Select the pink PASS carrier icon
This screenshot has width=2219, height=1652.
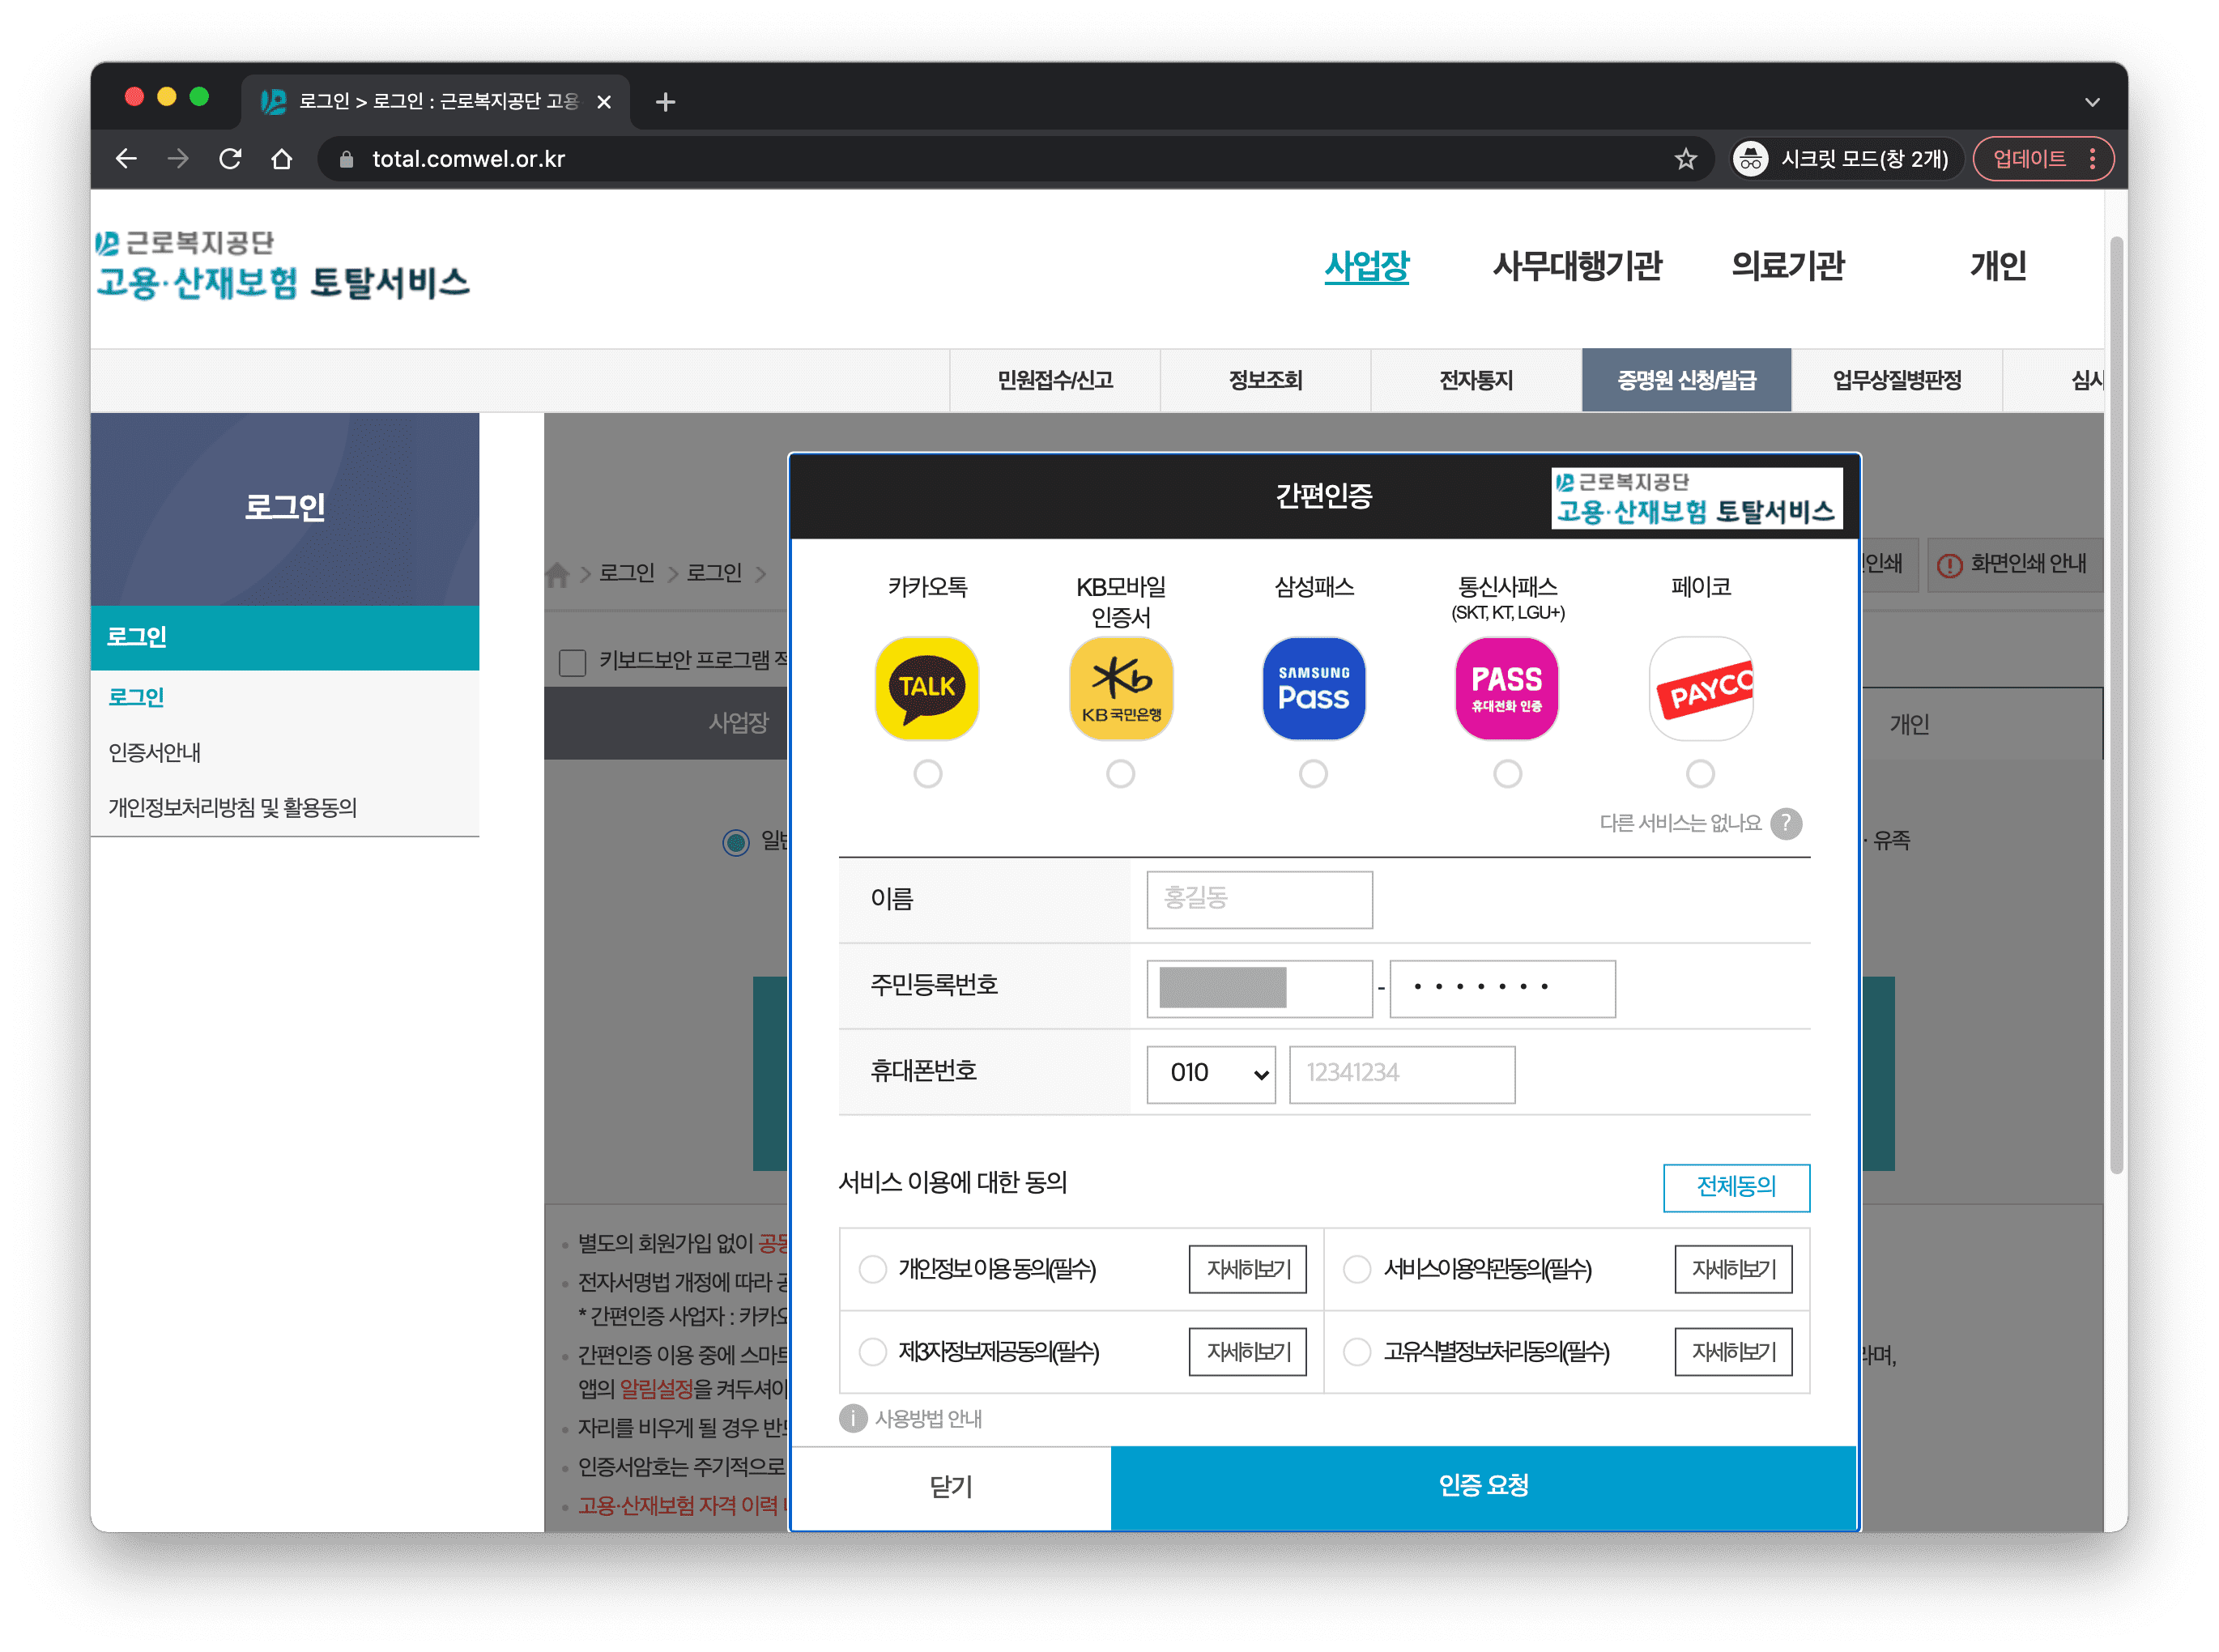[1506, 689]
